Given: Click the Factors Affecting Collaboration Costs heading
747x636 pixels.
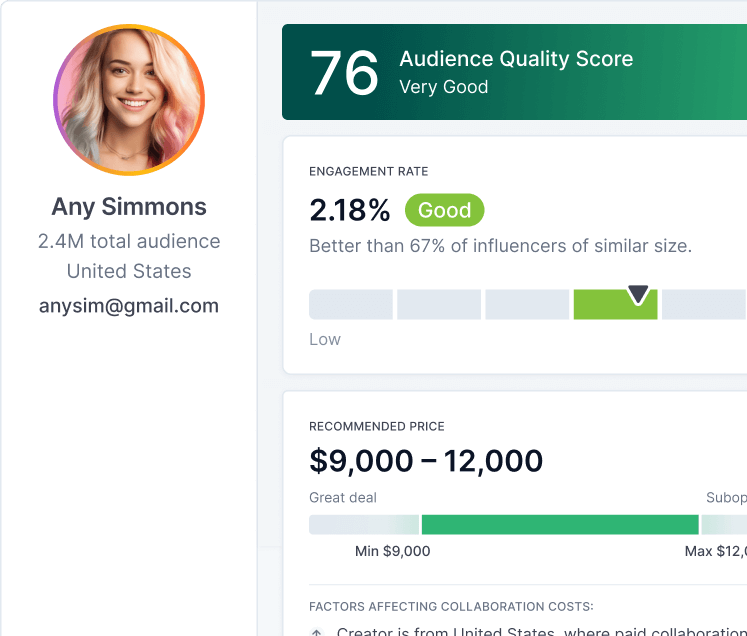Looking at the screenshot, I should tap(451, 606).
